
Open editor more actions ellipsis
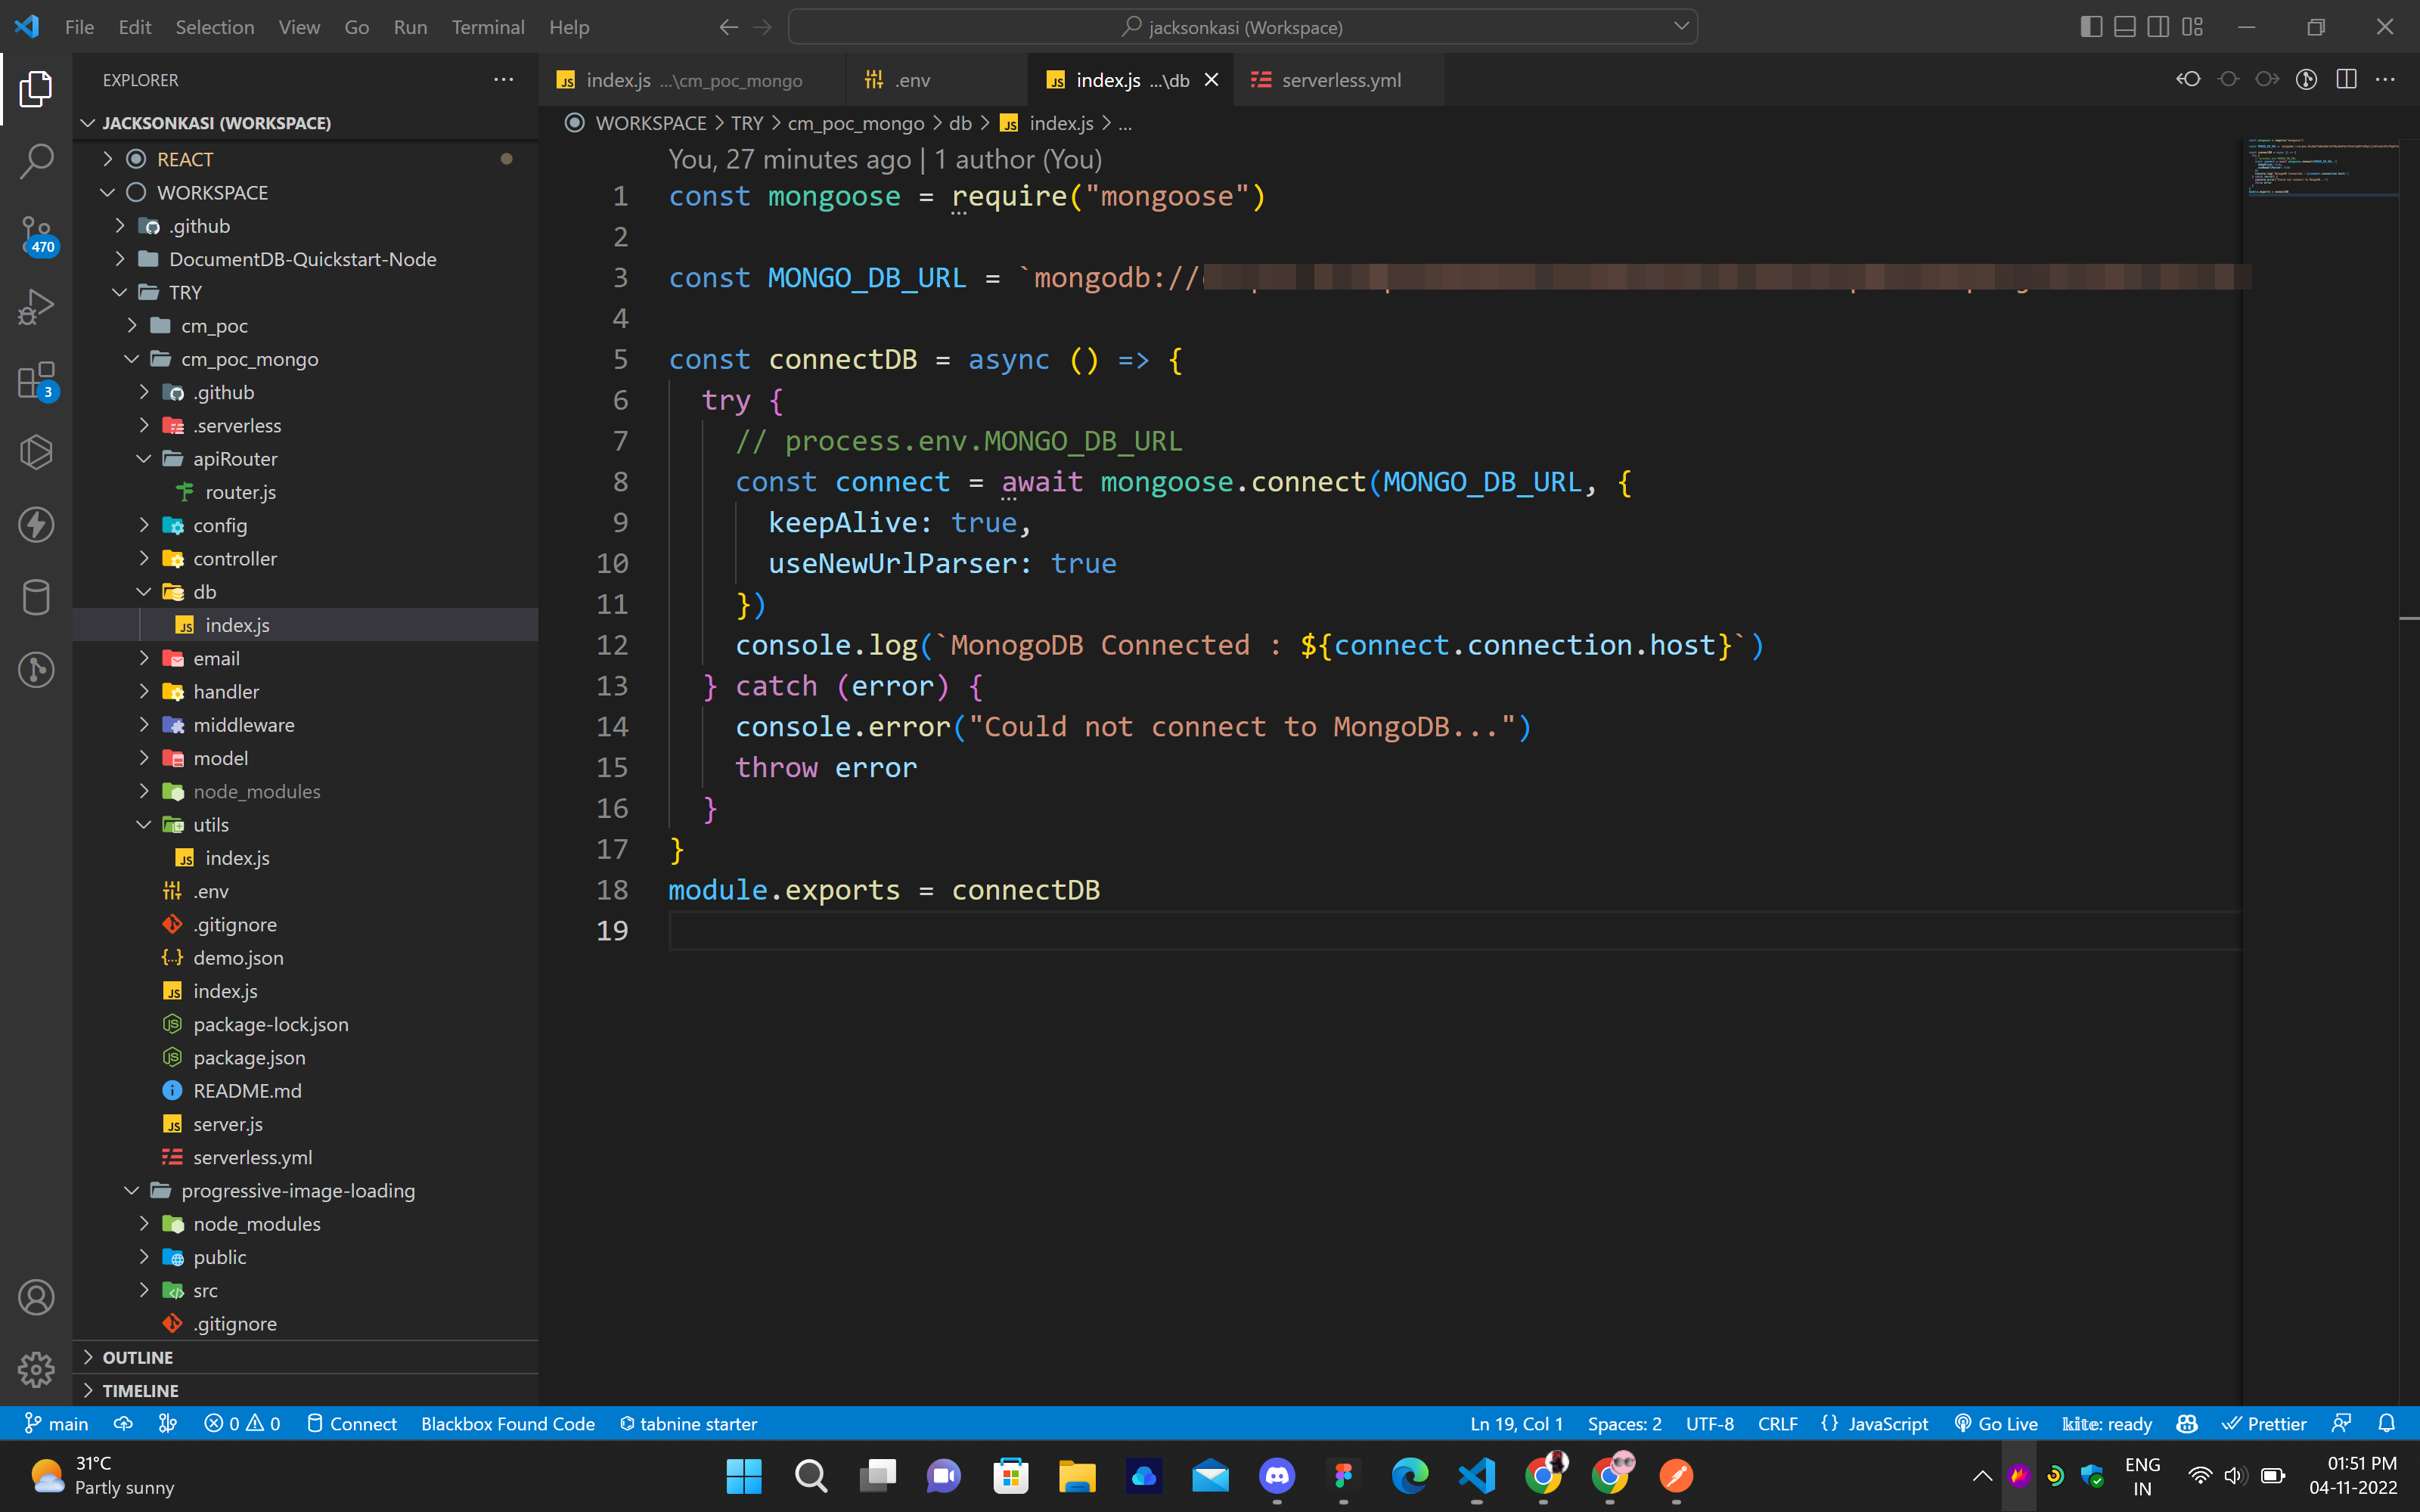tap(2385, 79)
